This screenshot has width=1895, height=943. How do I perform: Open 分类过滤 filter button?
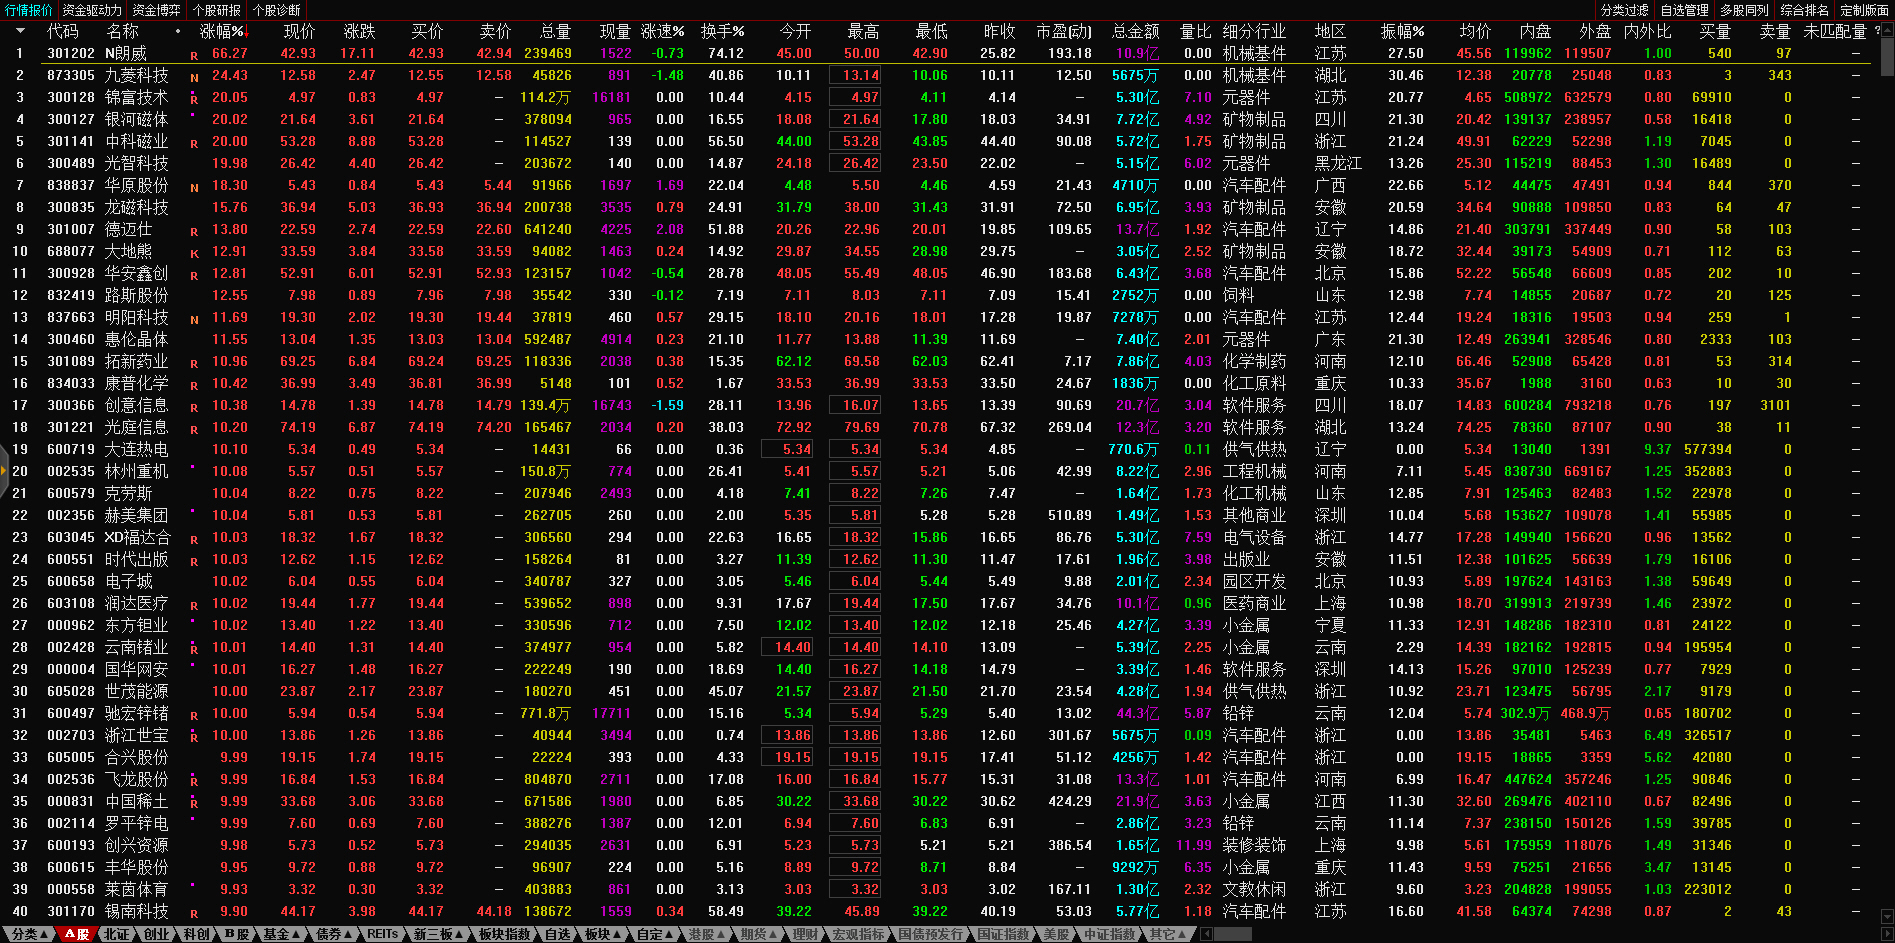[1624, 10]
